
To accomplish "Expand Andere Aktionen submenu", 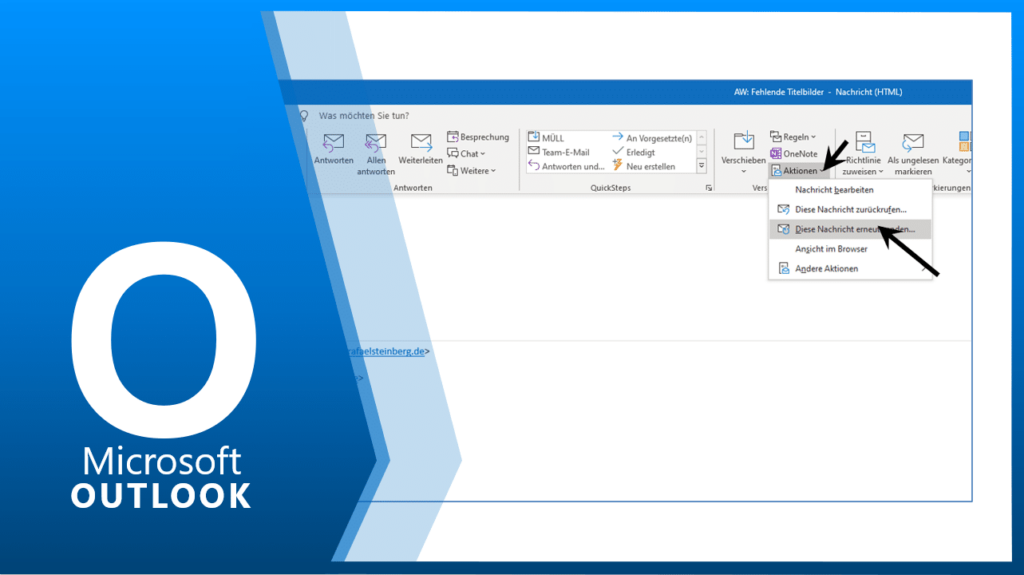I will point(850,269).
